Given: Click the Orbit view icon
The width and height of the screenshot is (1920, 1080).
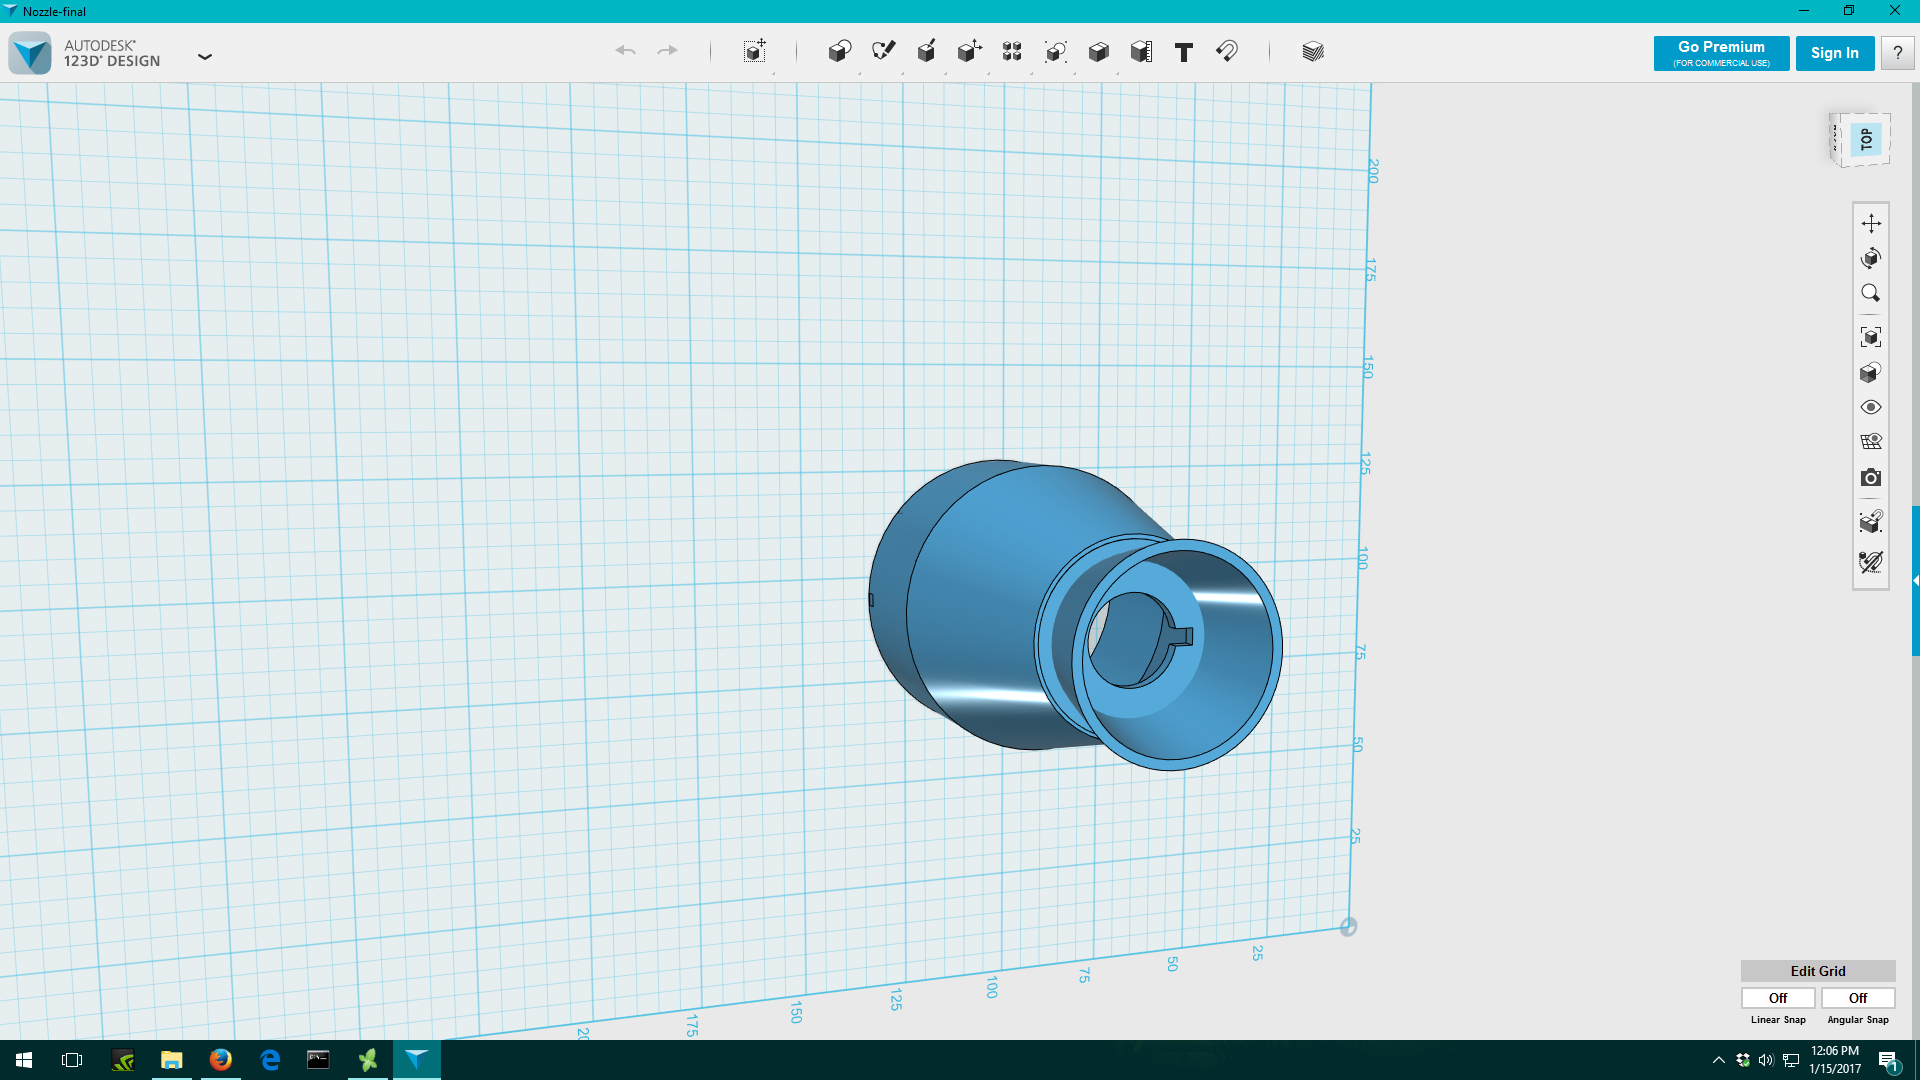Looking at the screenshot, I should coord(1870,258).
